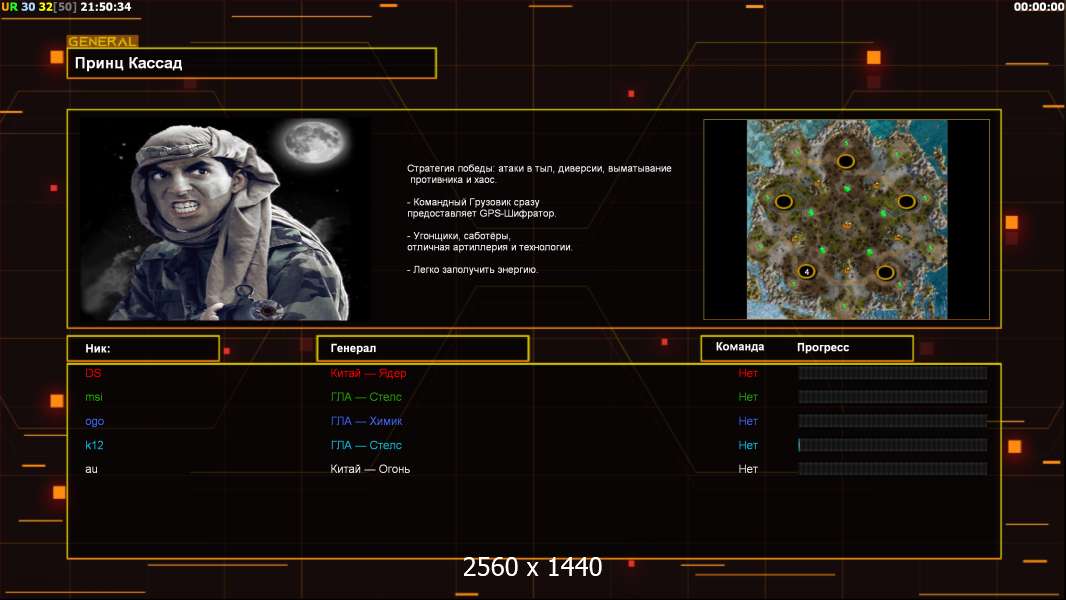
Task: Click team value 'Нет' for k12
Action: (x=748, y=445)
